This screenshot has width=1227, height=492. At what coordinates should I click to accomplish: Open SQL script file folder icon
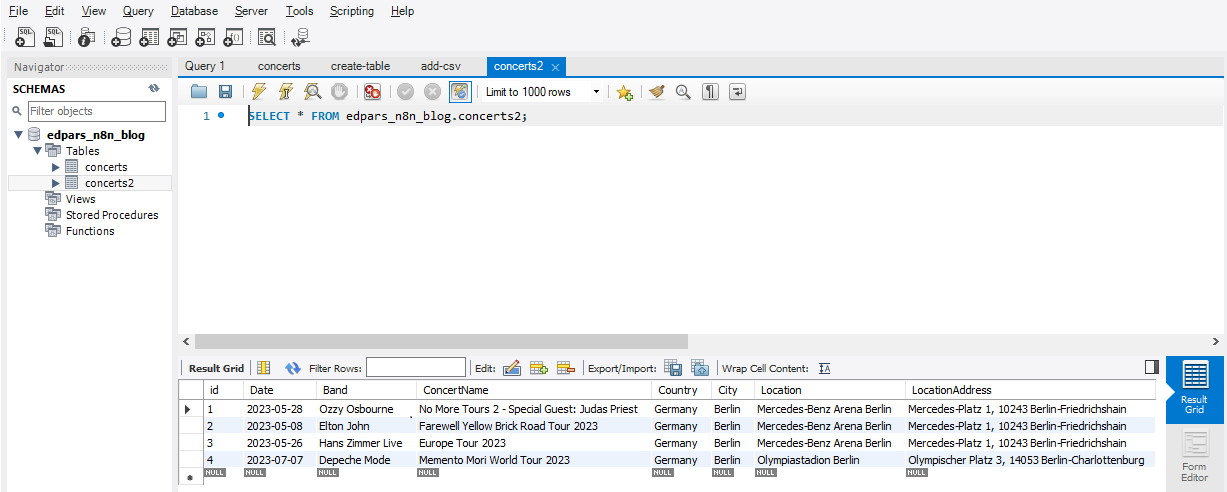(x=199, y=92)
